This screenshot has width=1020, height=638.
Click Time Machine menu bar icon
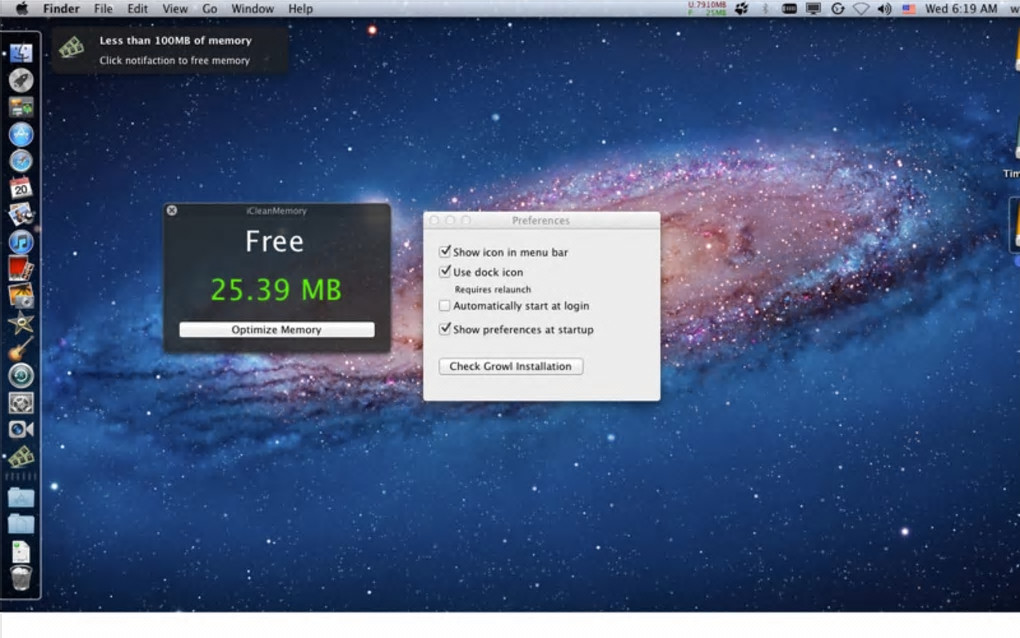pos(838,8)
